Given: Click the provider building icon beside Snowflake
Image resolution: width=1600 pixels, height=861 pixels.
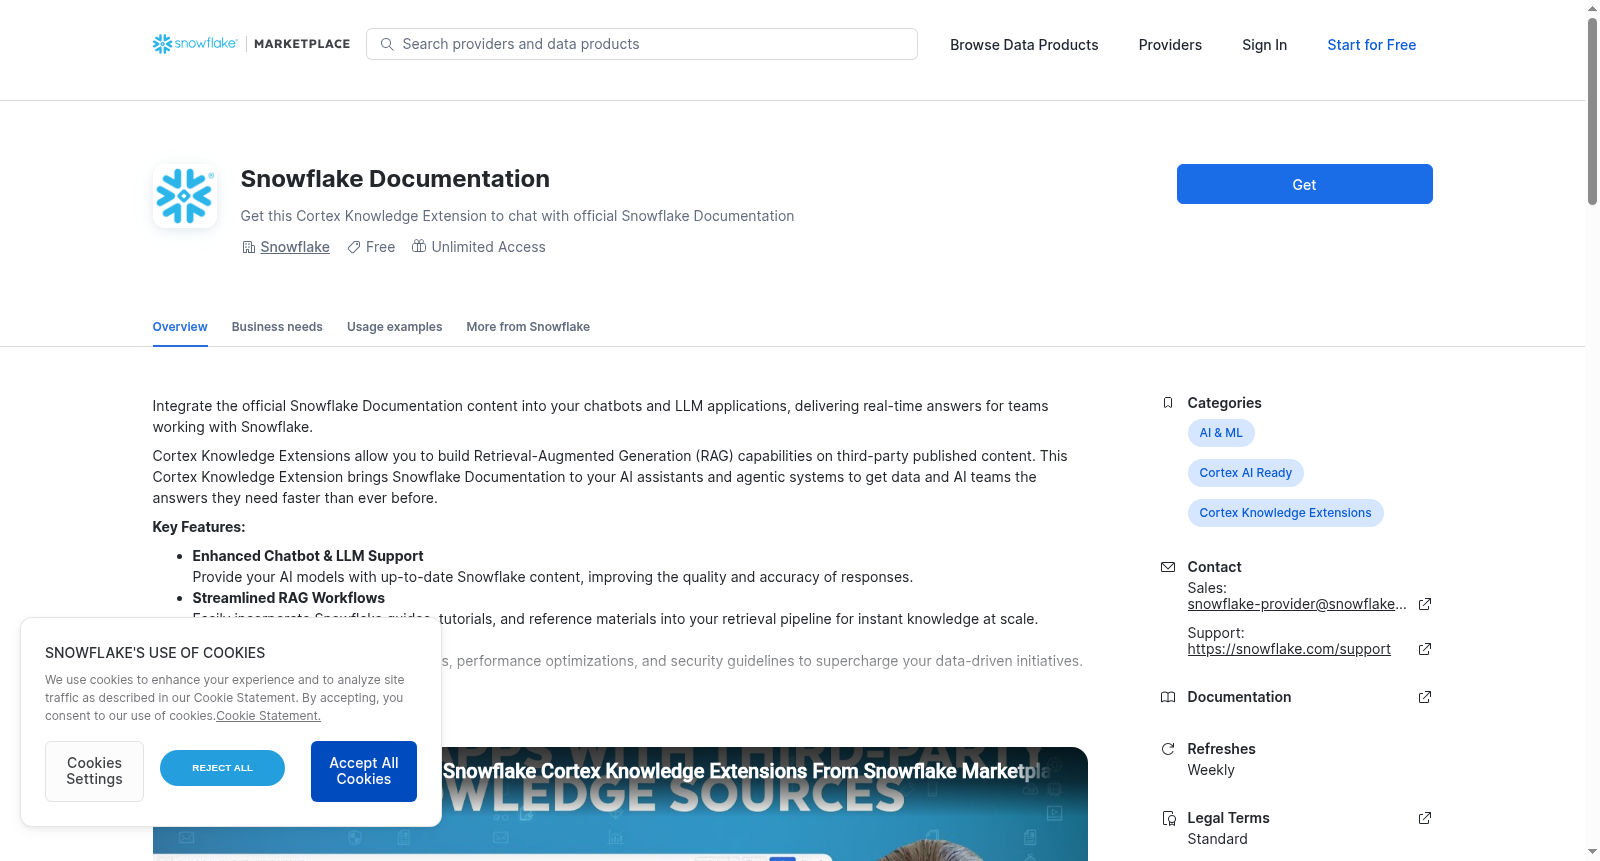Looking at the screenshot, I should click(249, 247).
